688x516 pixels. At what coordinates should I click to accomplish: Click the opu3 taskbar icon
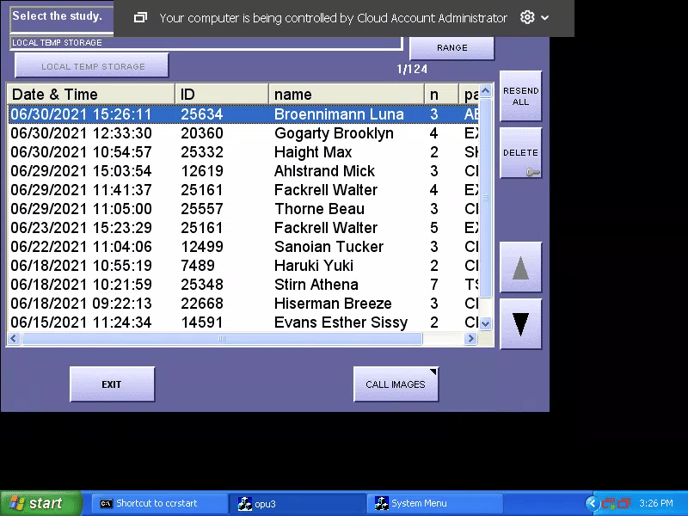[297, 504]
